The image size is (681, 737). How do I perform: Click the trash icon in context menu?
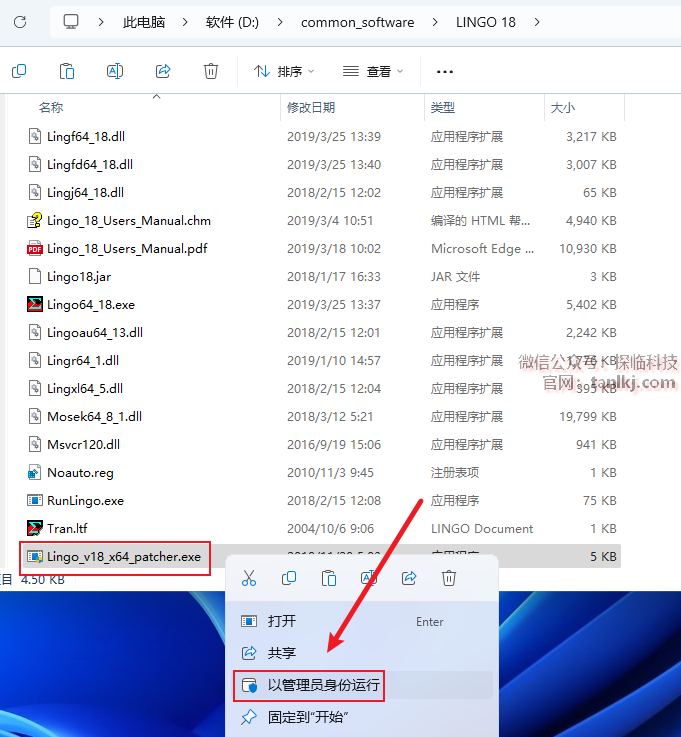tap(449, 578)
